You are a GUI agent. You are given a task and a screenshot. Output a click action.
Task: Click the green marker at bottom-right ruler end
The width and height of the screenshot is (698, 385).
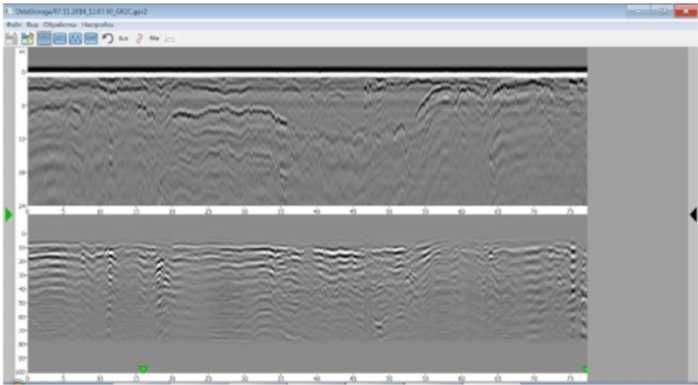(585, 369)
